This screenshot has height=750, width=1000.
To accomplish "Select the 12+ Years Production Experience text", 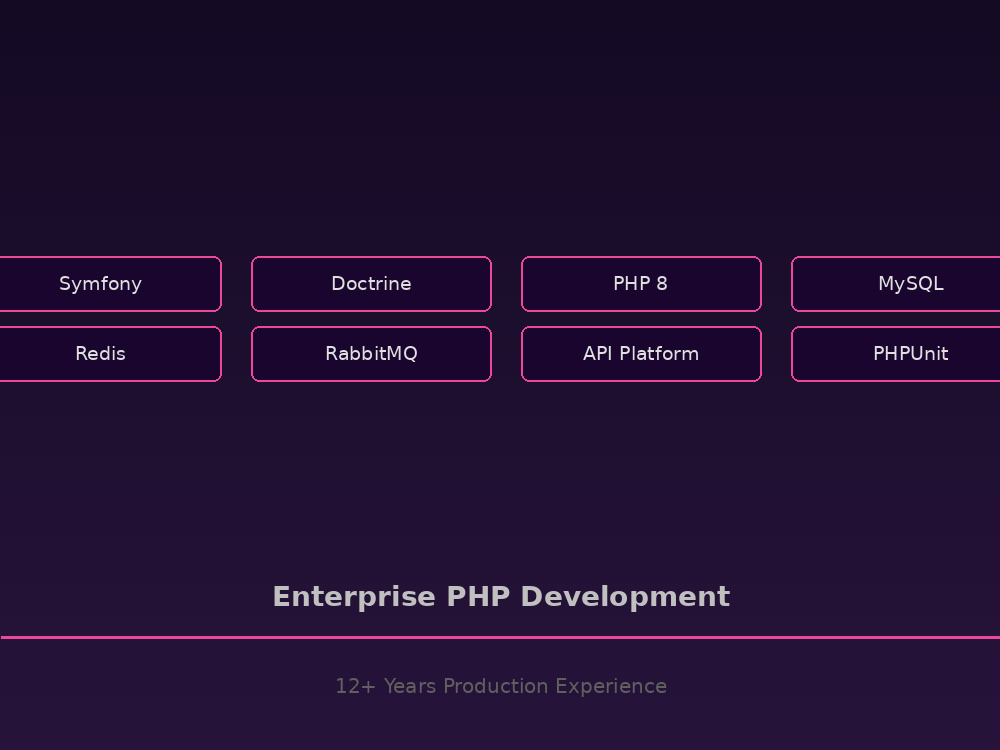I will tap(501, 686).
